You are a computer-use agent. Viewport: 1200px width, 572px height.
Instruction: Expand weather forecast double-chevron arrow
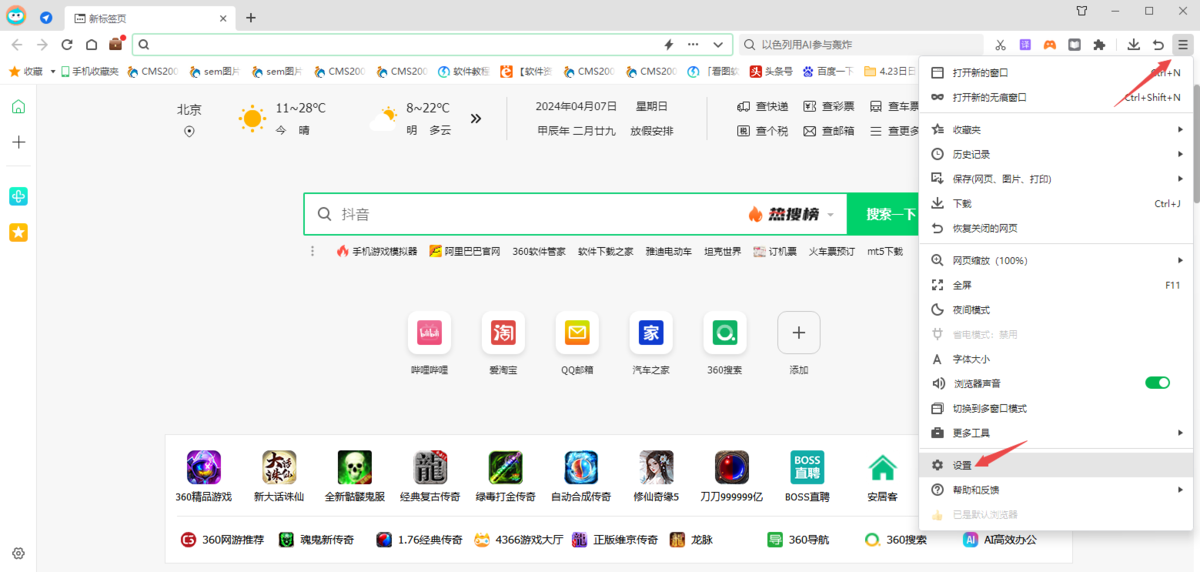click(476, 118)
